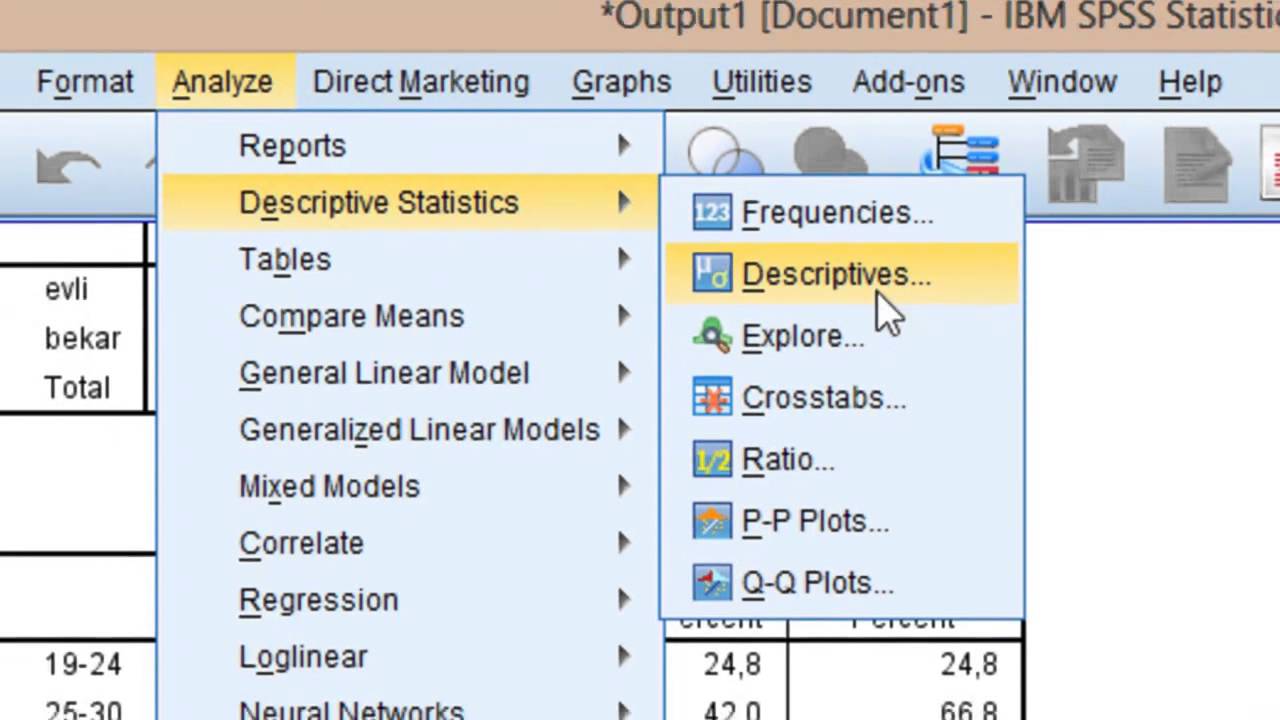Click the Explore magnifier icon
Image resolution: width=1280 pixels, height=720 pixels.
click(x=712, y=336)
